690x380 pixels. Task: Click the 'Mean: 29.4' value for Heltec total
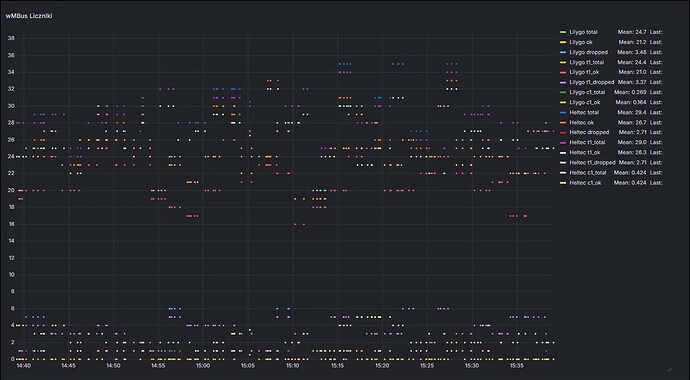click(x=632, y=113)
